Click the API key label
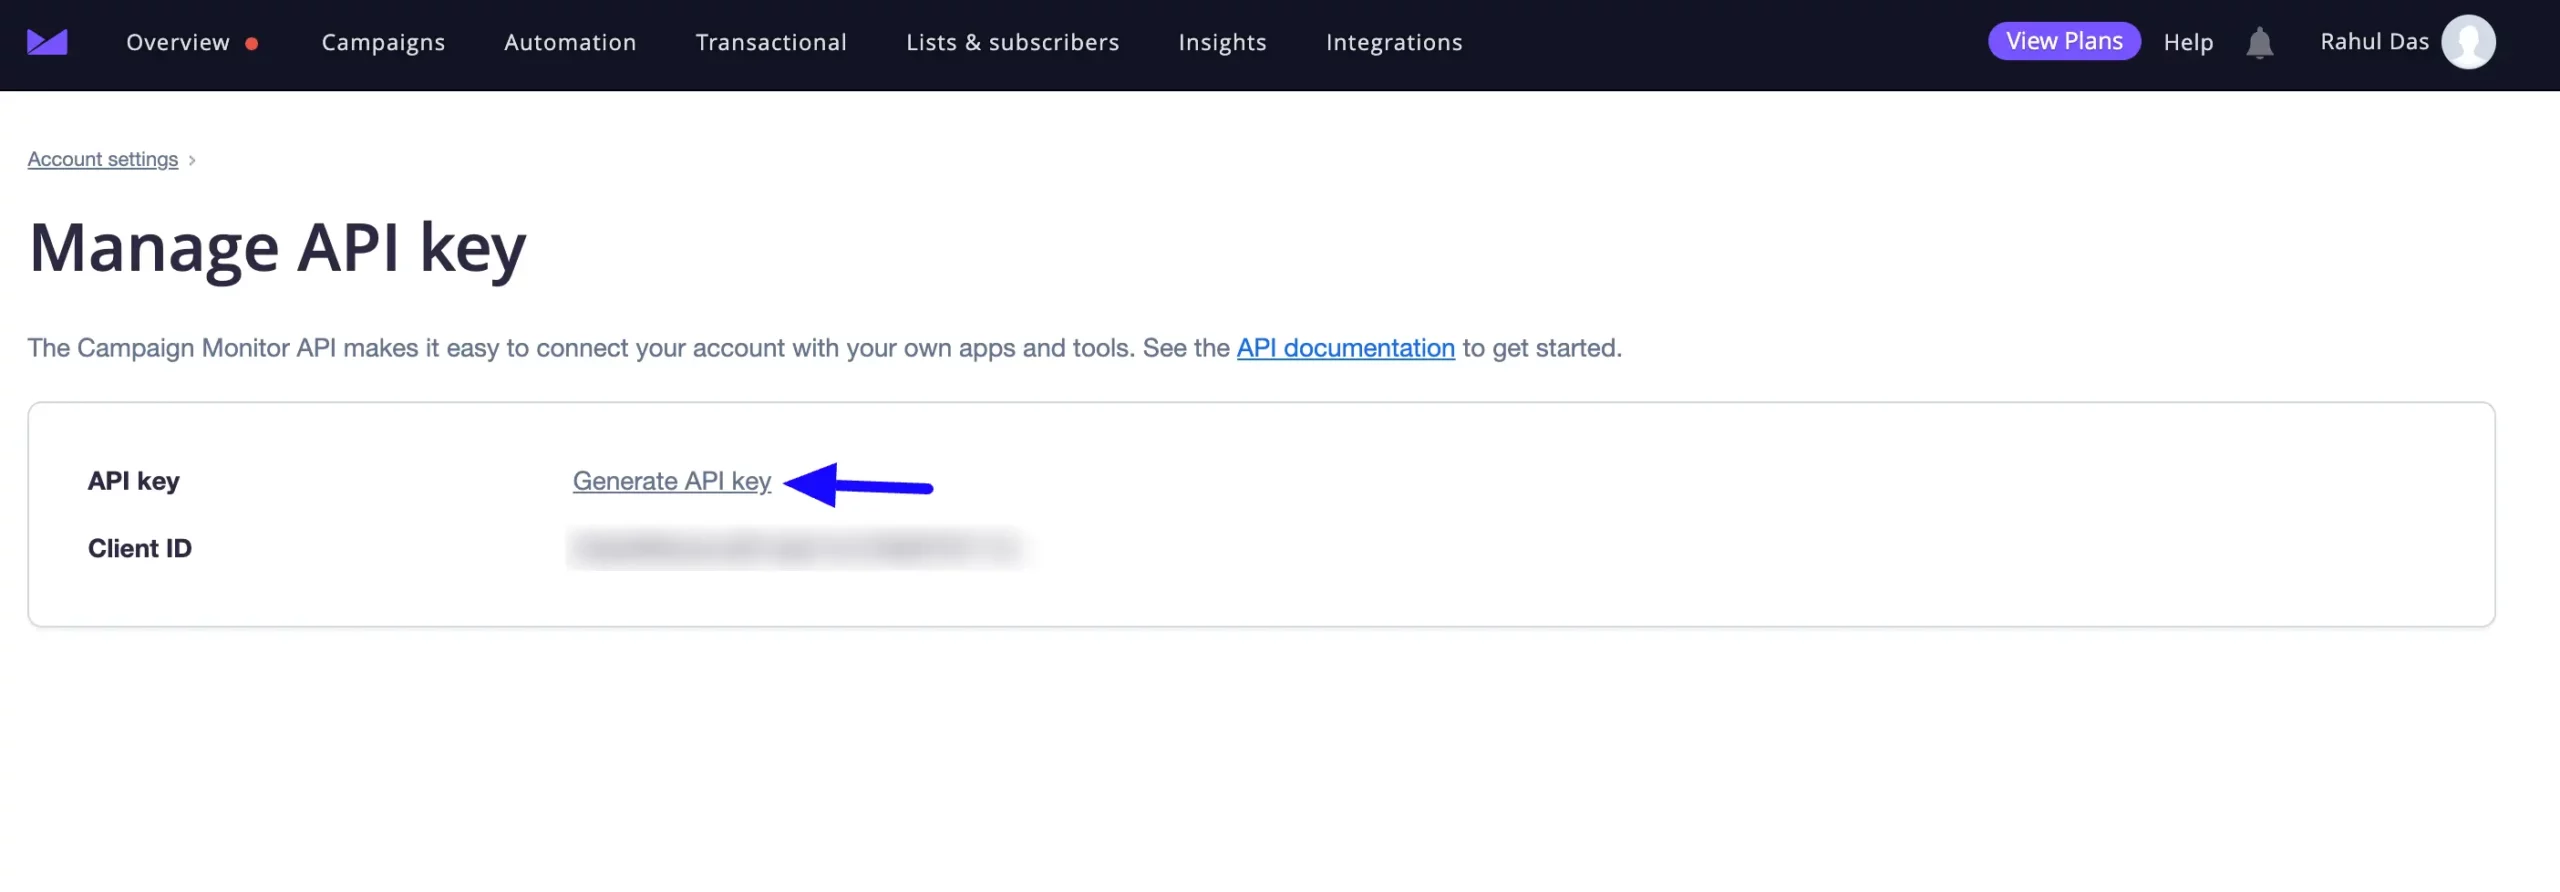 click(134, 481)
